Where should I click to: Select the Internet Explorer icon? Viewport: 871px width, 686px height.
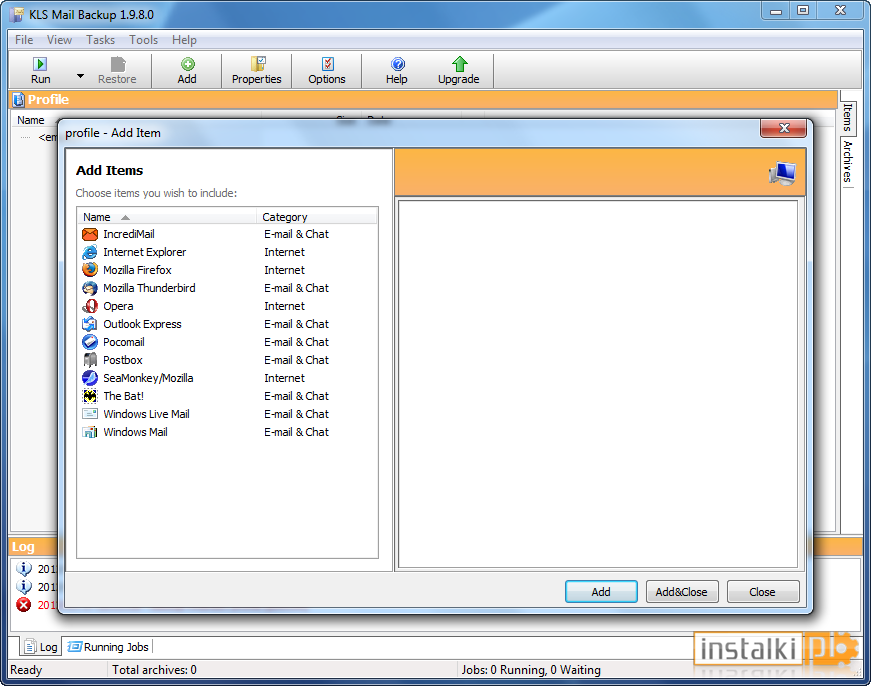[90, 252]
